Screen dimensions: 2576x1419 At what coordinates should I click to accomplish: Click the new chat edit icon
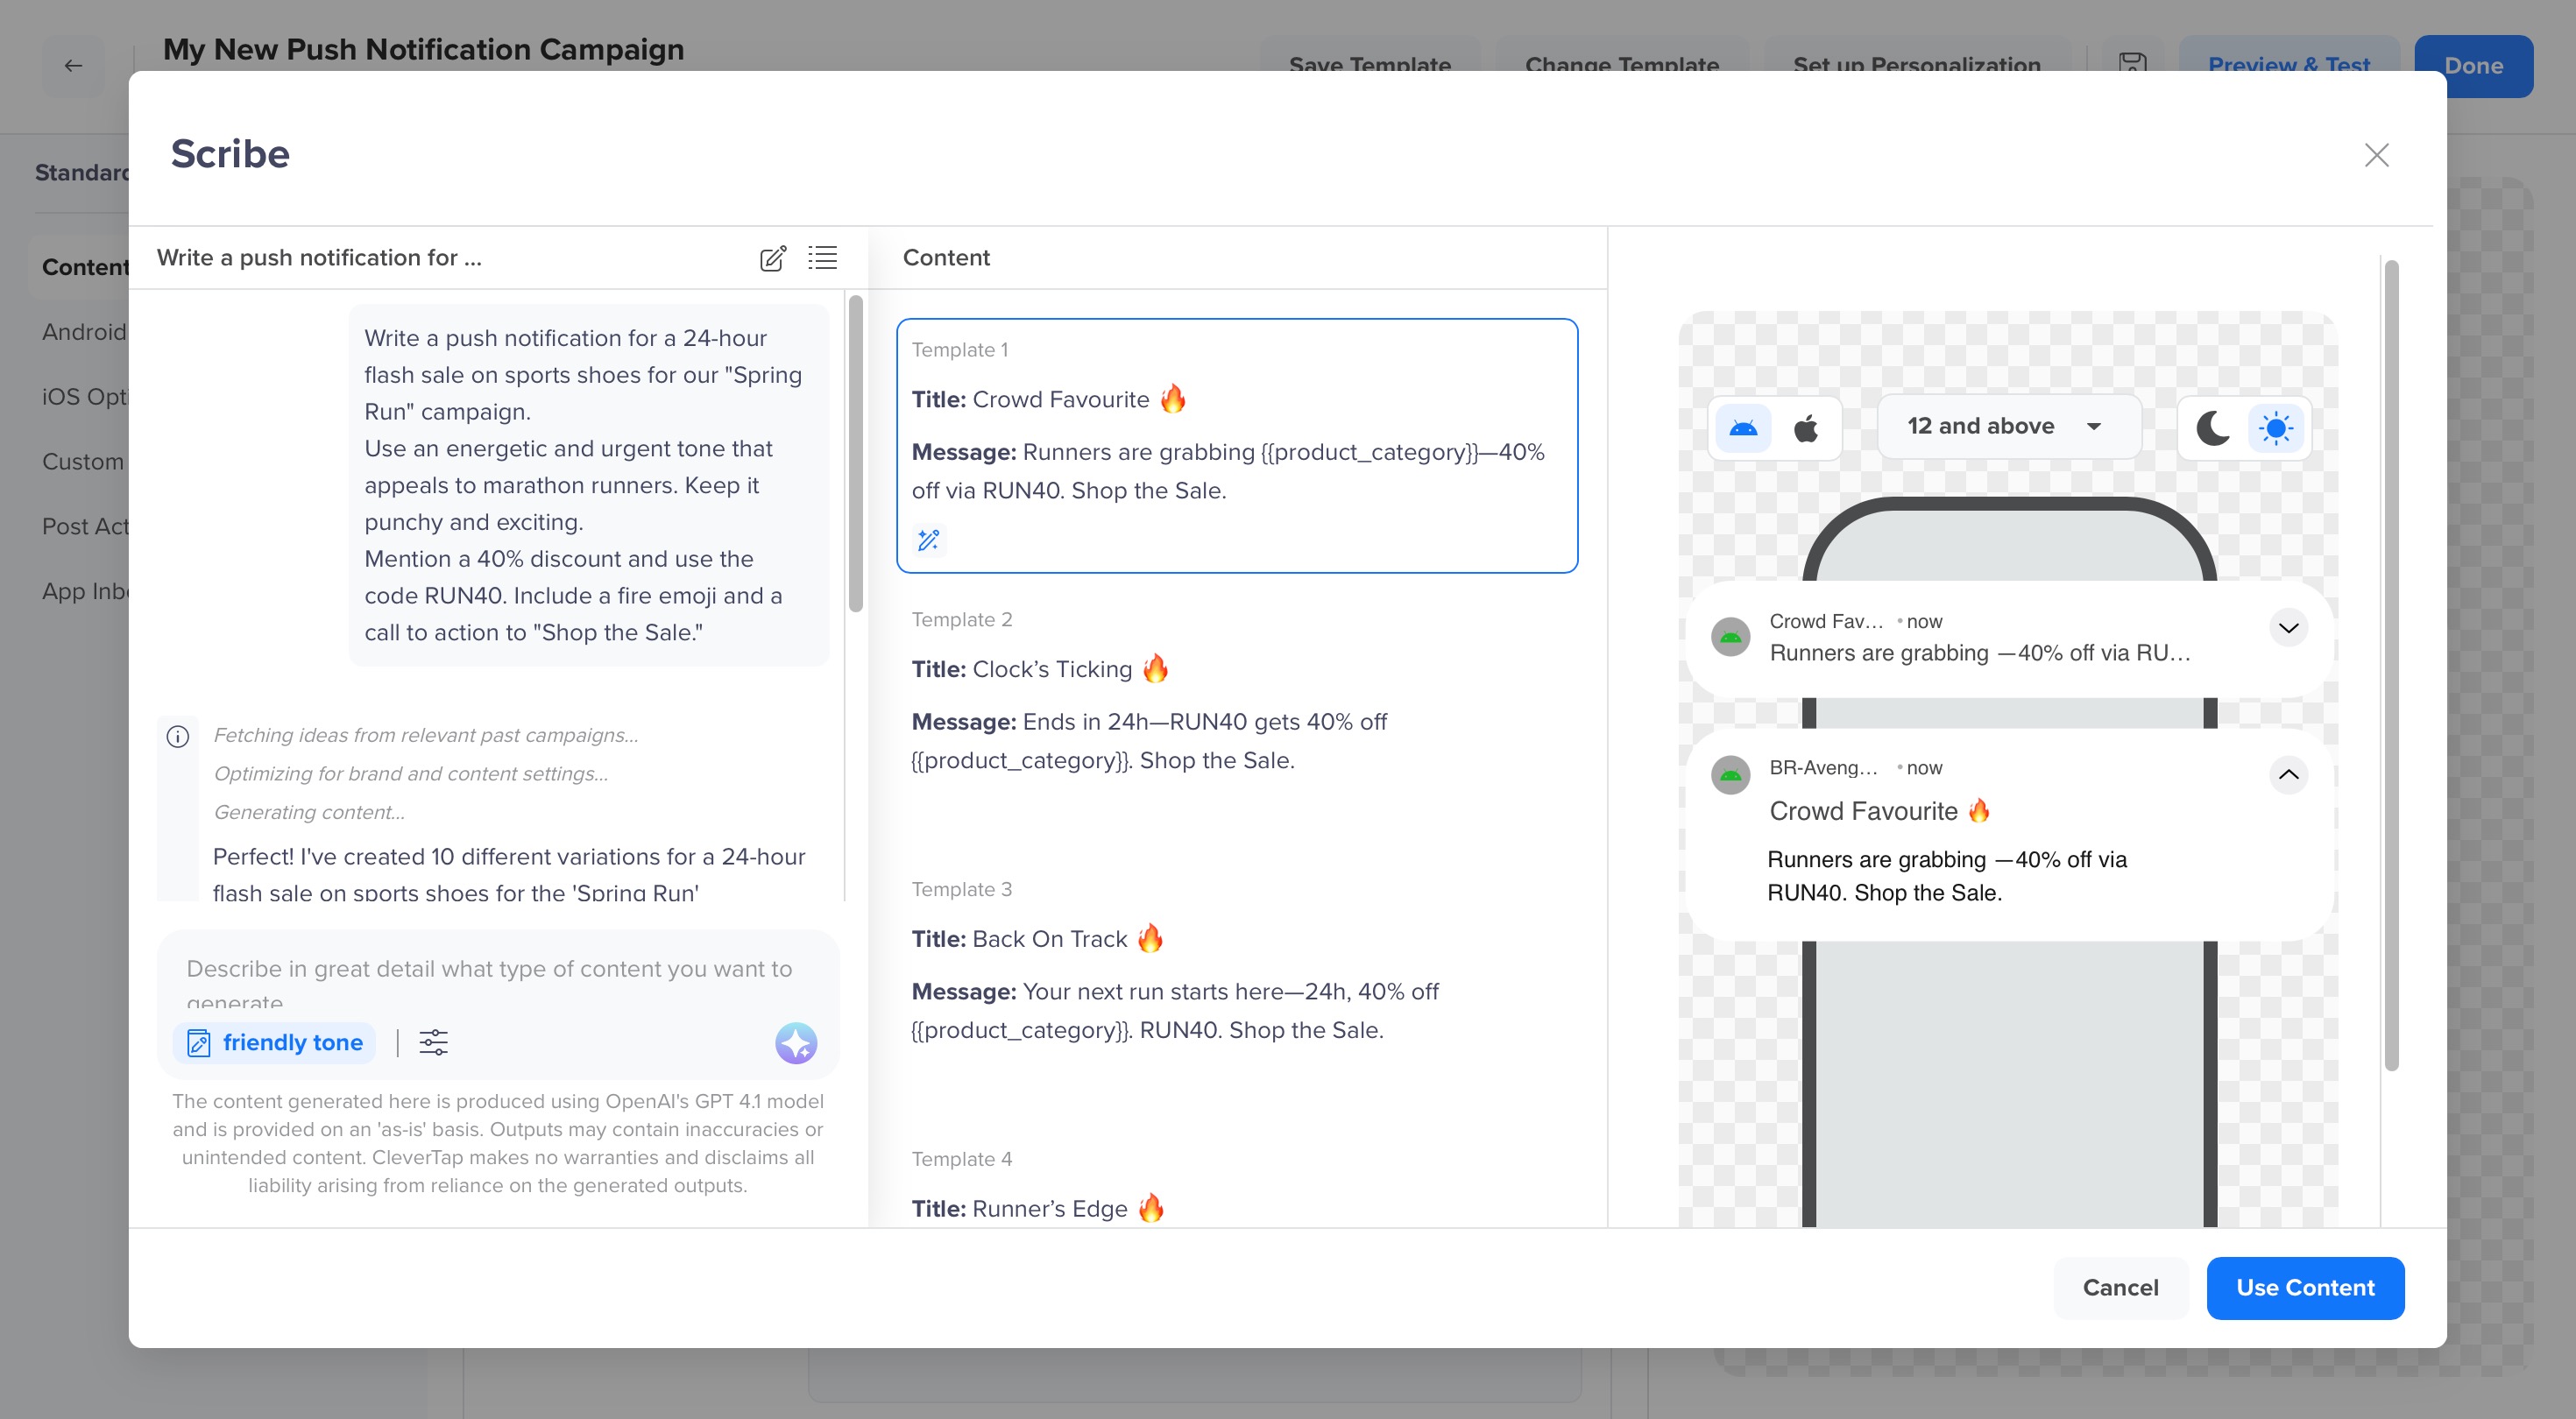point(772,258)
